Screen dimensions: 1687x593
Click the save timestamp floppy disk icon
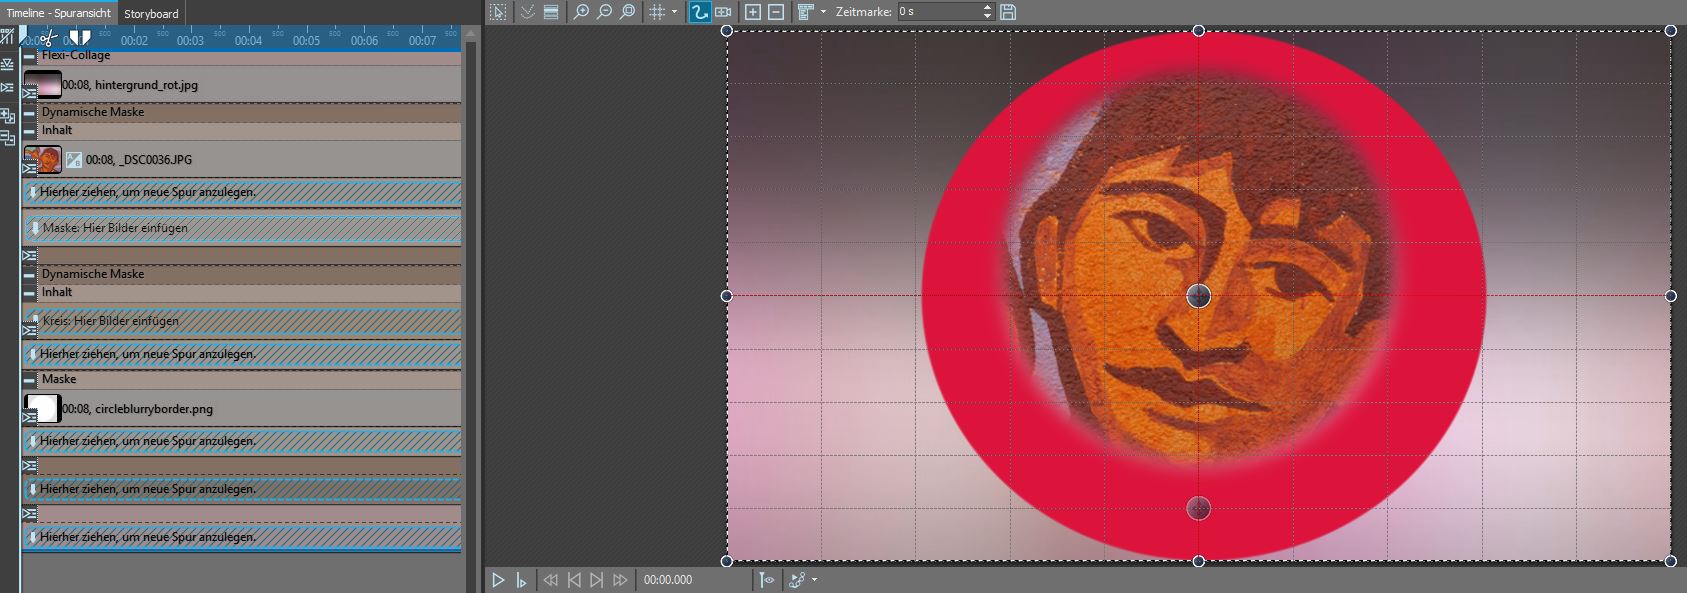pos(1008,12)
